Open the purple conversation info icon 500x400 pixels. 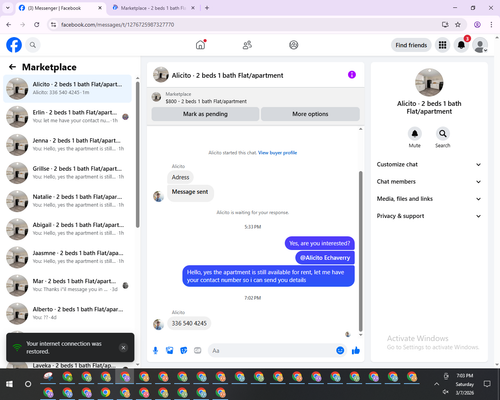point(352,75)
